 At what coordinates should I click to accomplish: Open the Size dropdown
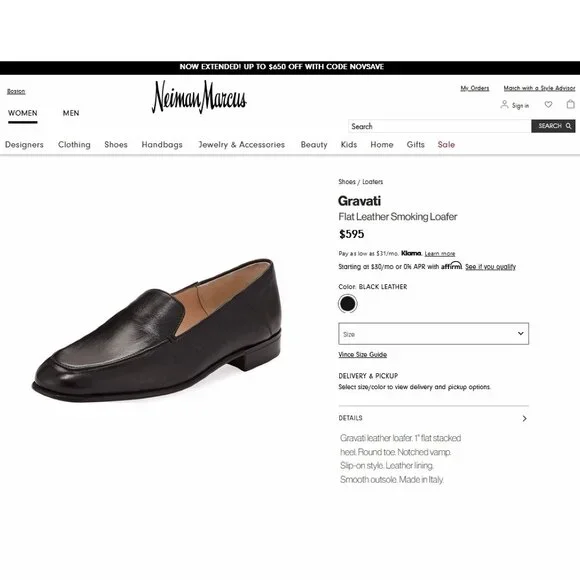(434, 334)
